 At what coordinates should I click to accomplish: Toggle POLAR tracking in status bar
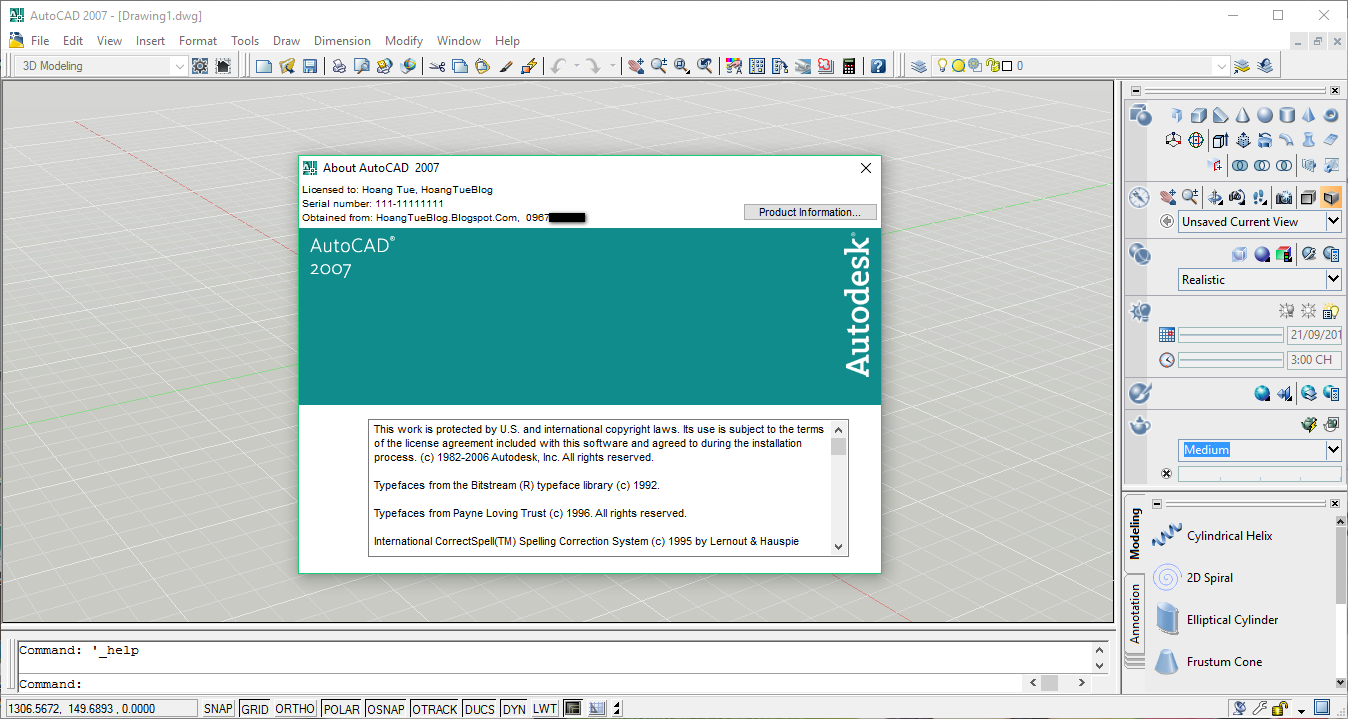tap(342, 709)
